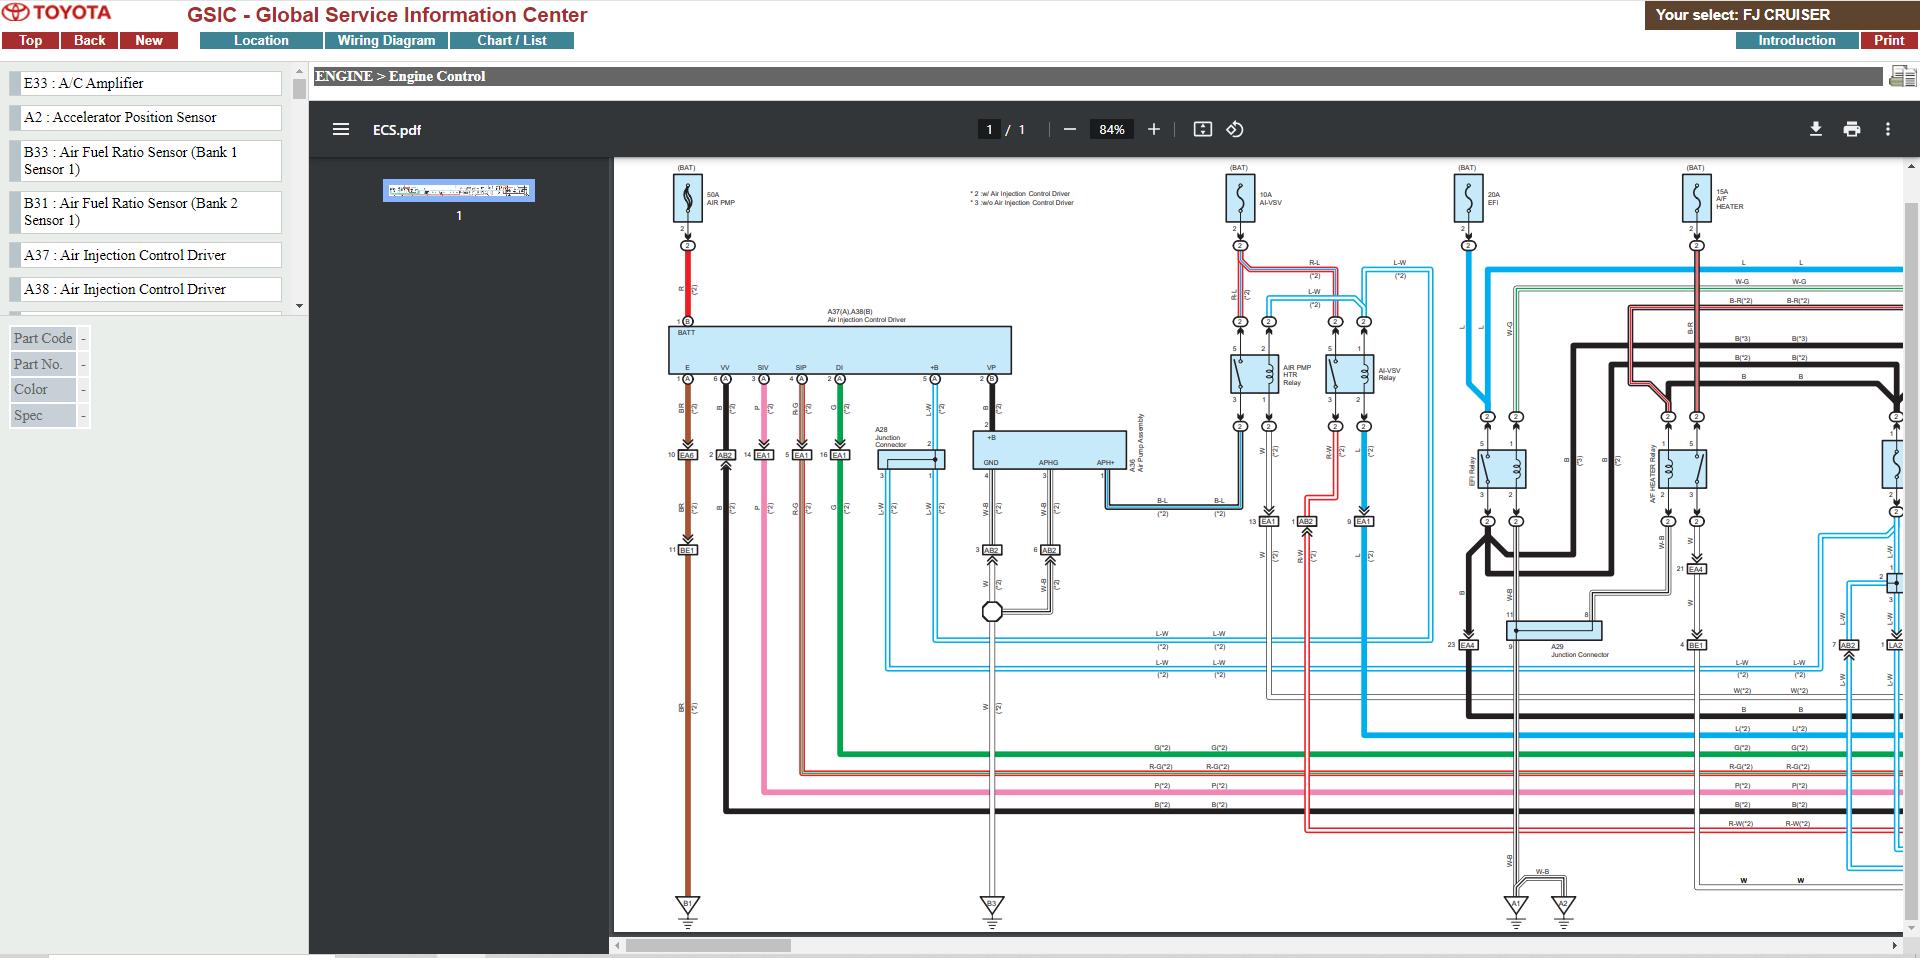The width and height of the screenshot is (1920, 958).
Task: Go to Top page
Action: click(30, 41)
